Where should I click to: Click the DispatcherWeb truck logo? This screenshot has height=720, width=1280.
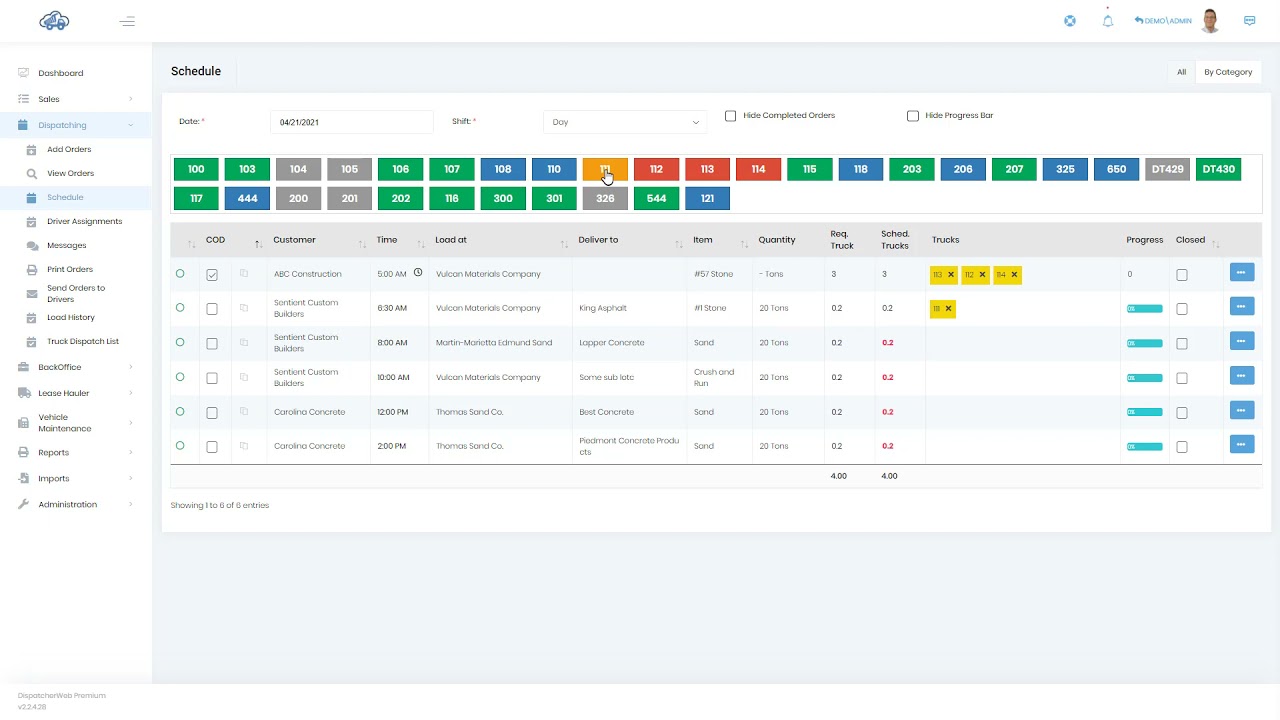point(54,21)
